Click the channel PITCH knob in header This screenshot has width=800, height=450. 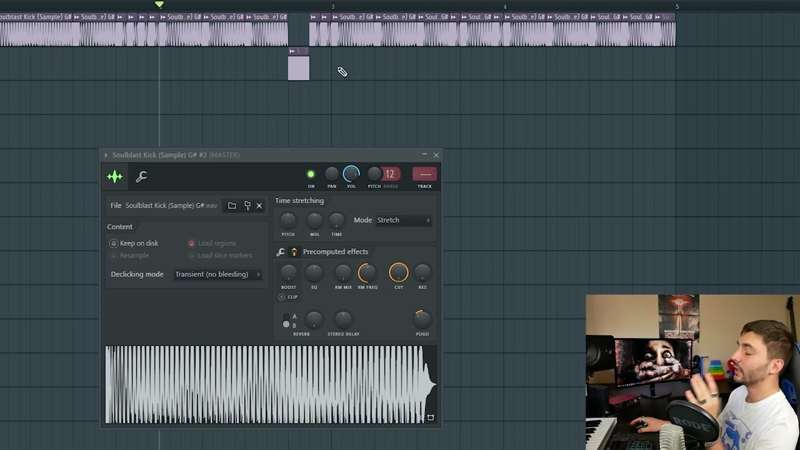(374, 174)
